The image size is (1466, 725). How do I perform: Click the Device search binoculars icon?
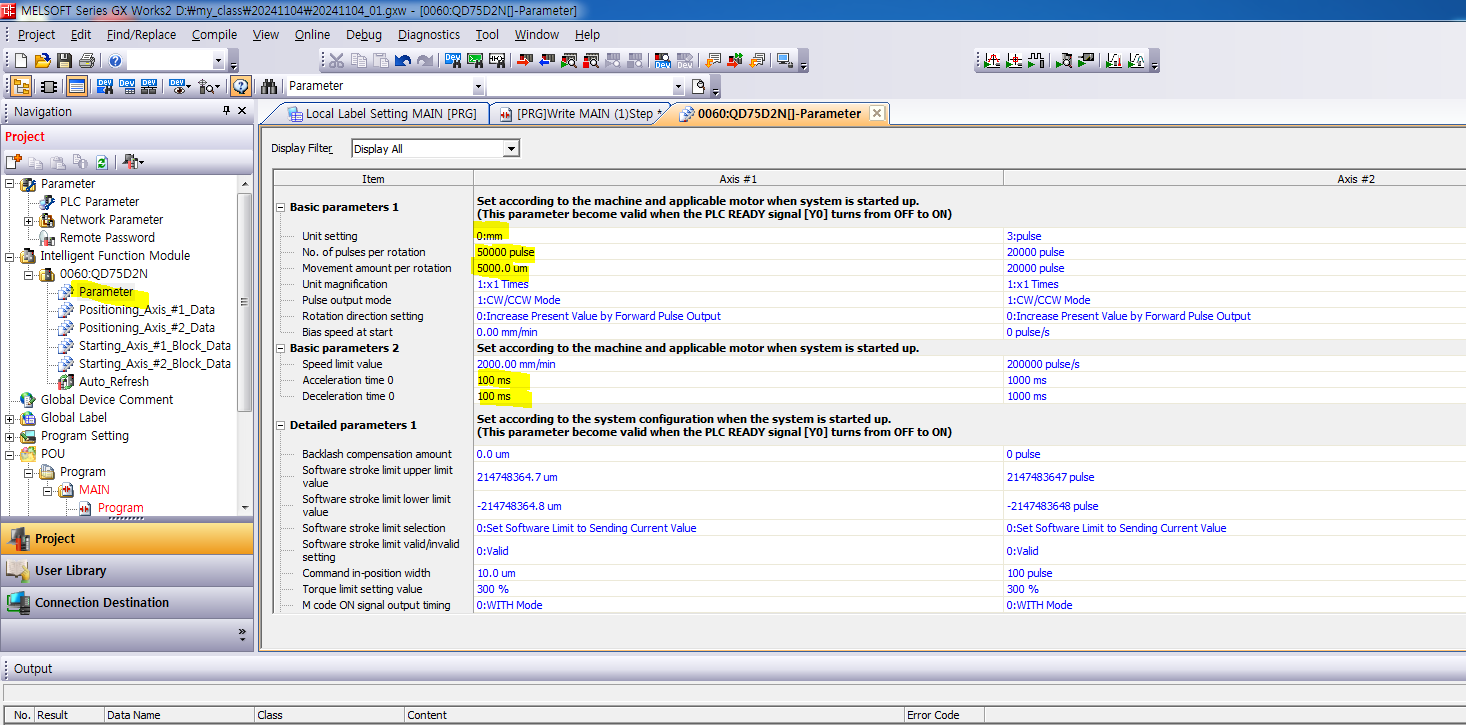pos(452,61)
